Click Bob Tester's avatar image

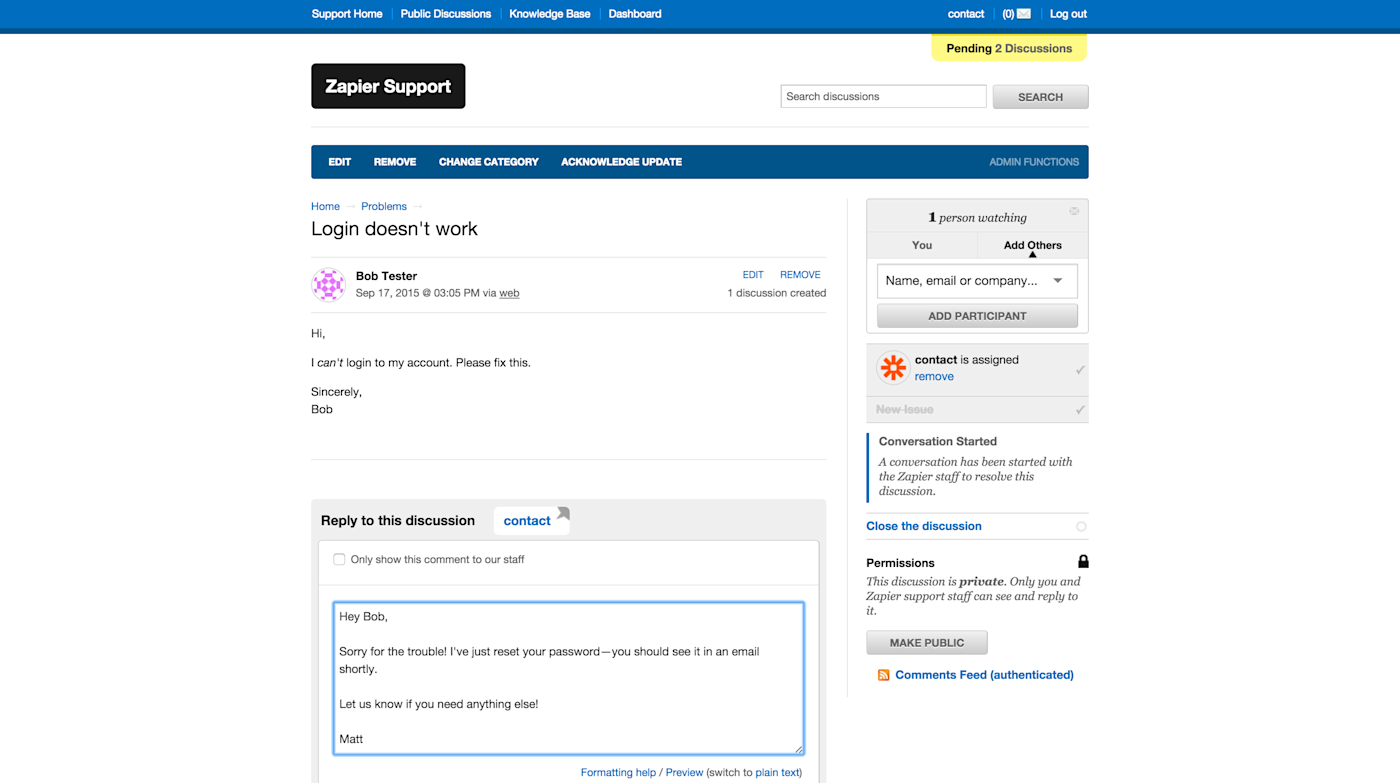pos(329,285)
